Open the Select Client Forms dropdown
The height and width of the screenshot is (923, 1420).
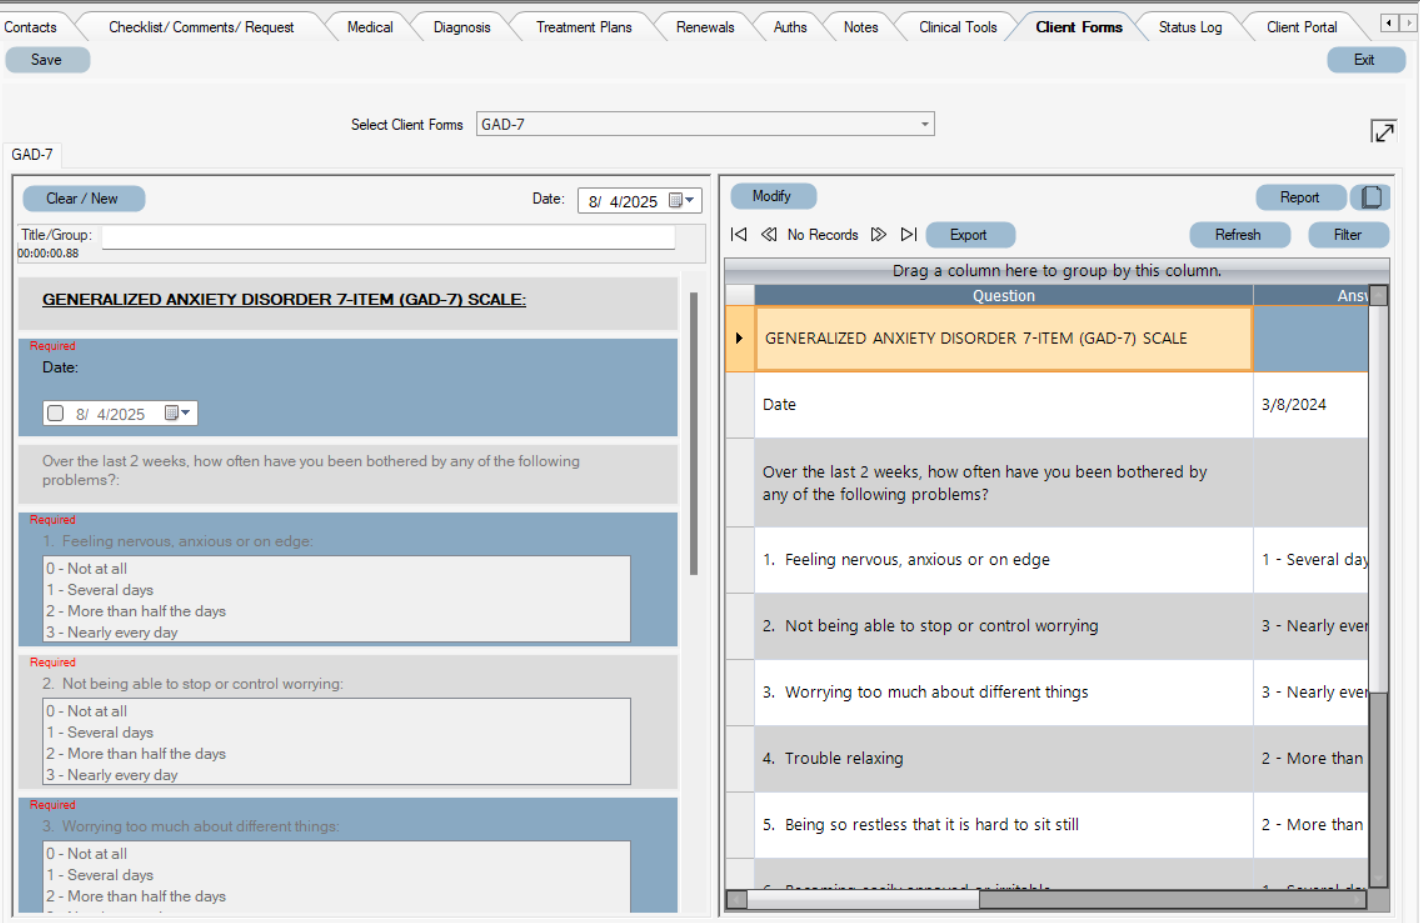924,123
